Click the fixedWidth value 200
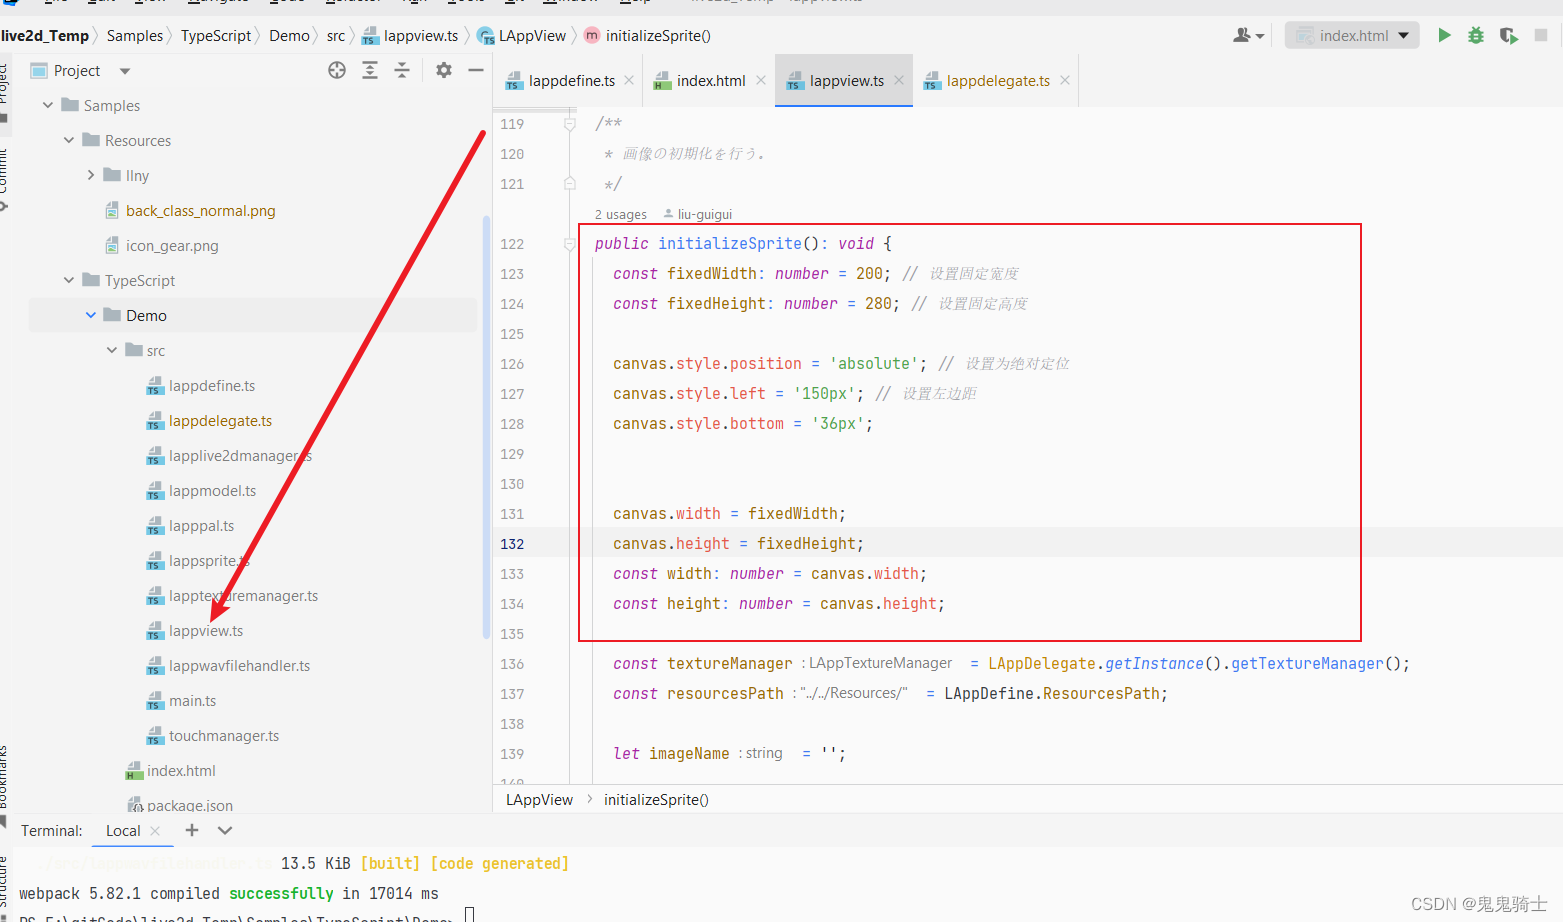The height and width of the screenshot is (922, 1563). [x=869, y=274]
